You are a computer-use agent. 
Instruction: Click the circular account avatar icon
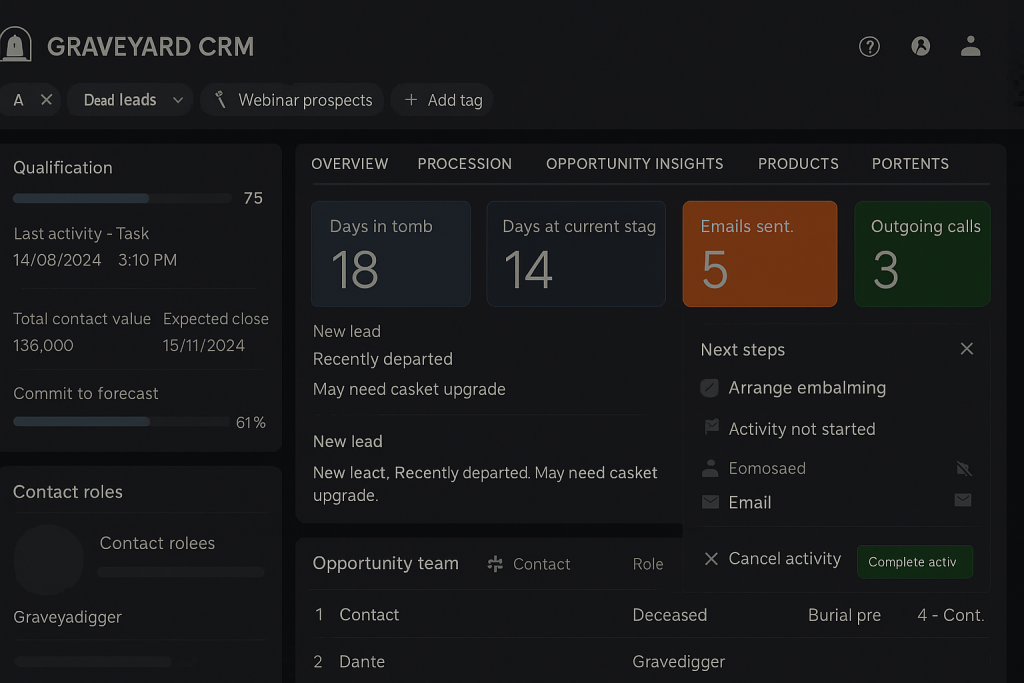tap(921, 46)
